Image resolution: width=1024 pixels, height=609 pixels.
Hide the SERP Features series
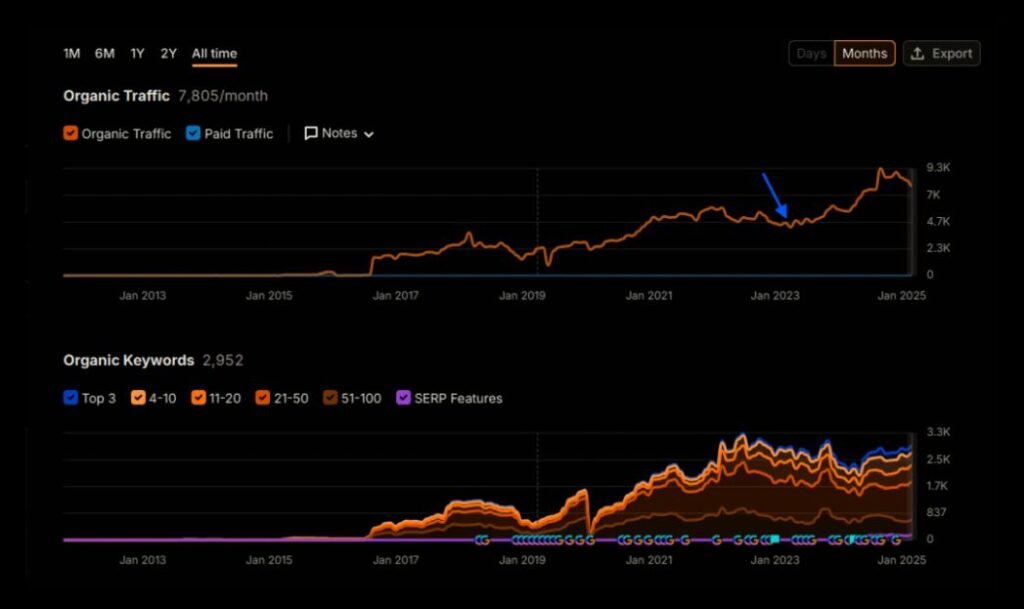(404, 398)
